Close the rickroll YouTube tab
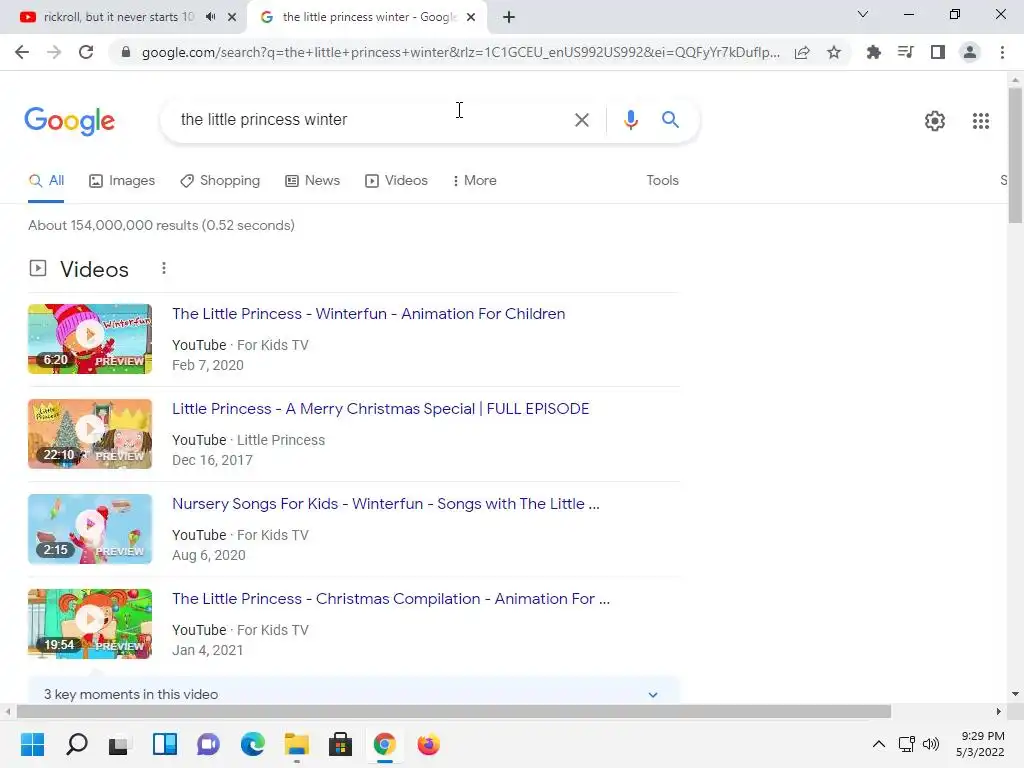Screen dimensions: 1024x768 232,17
